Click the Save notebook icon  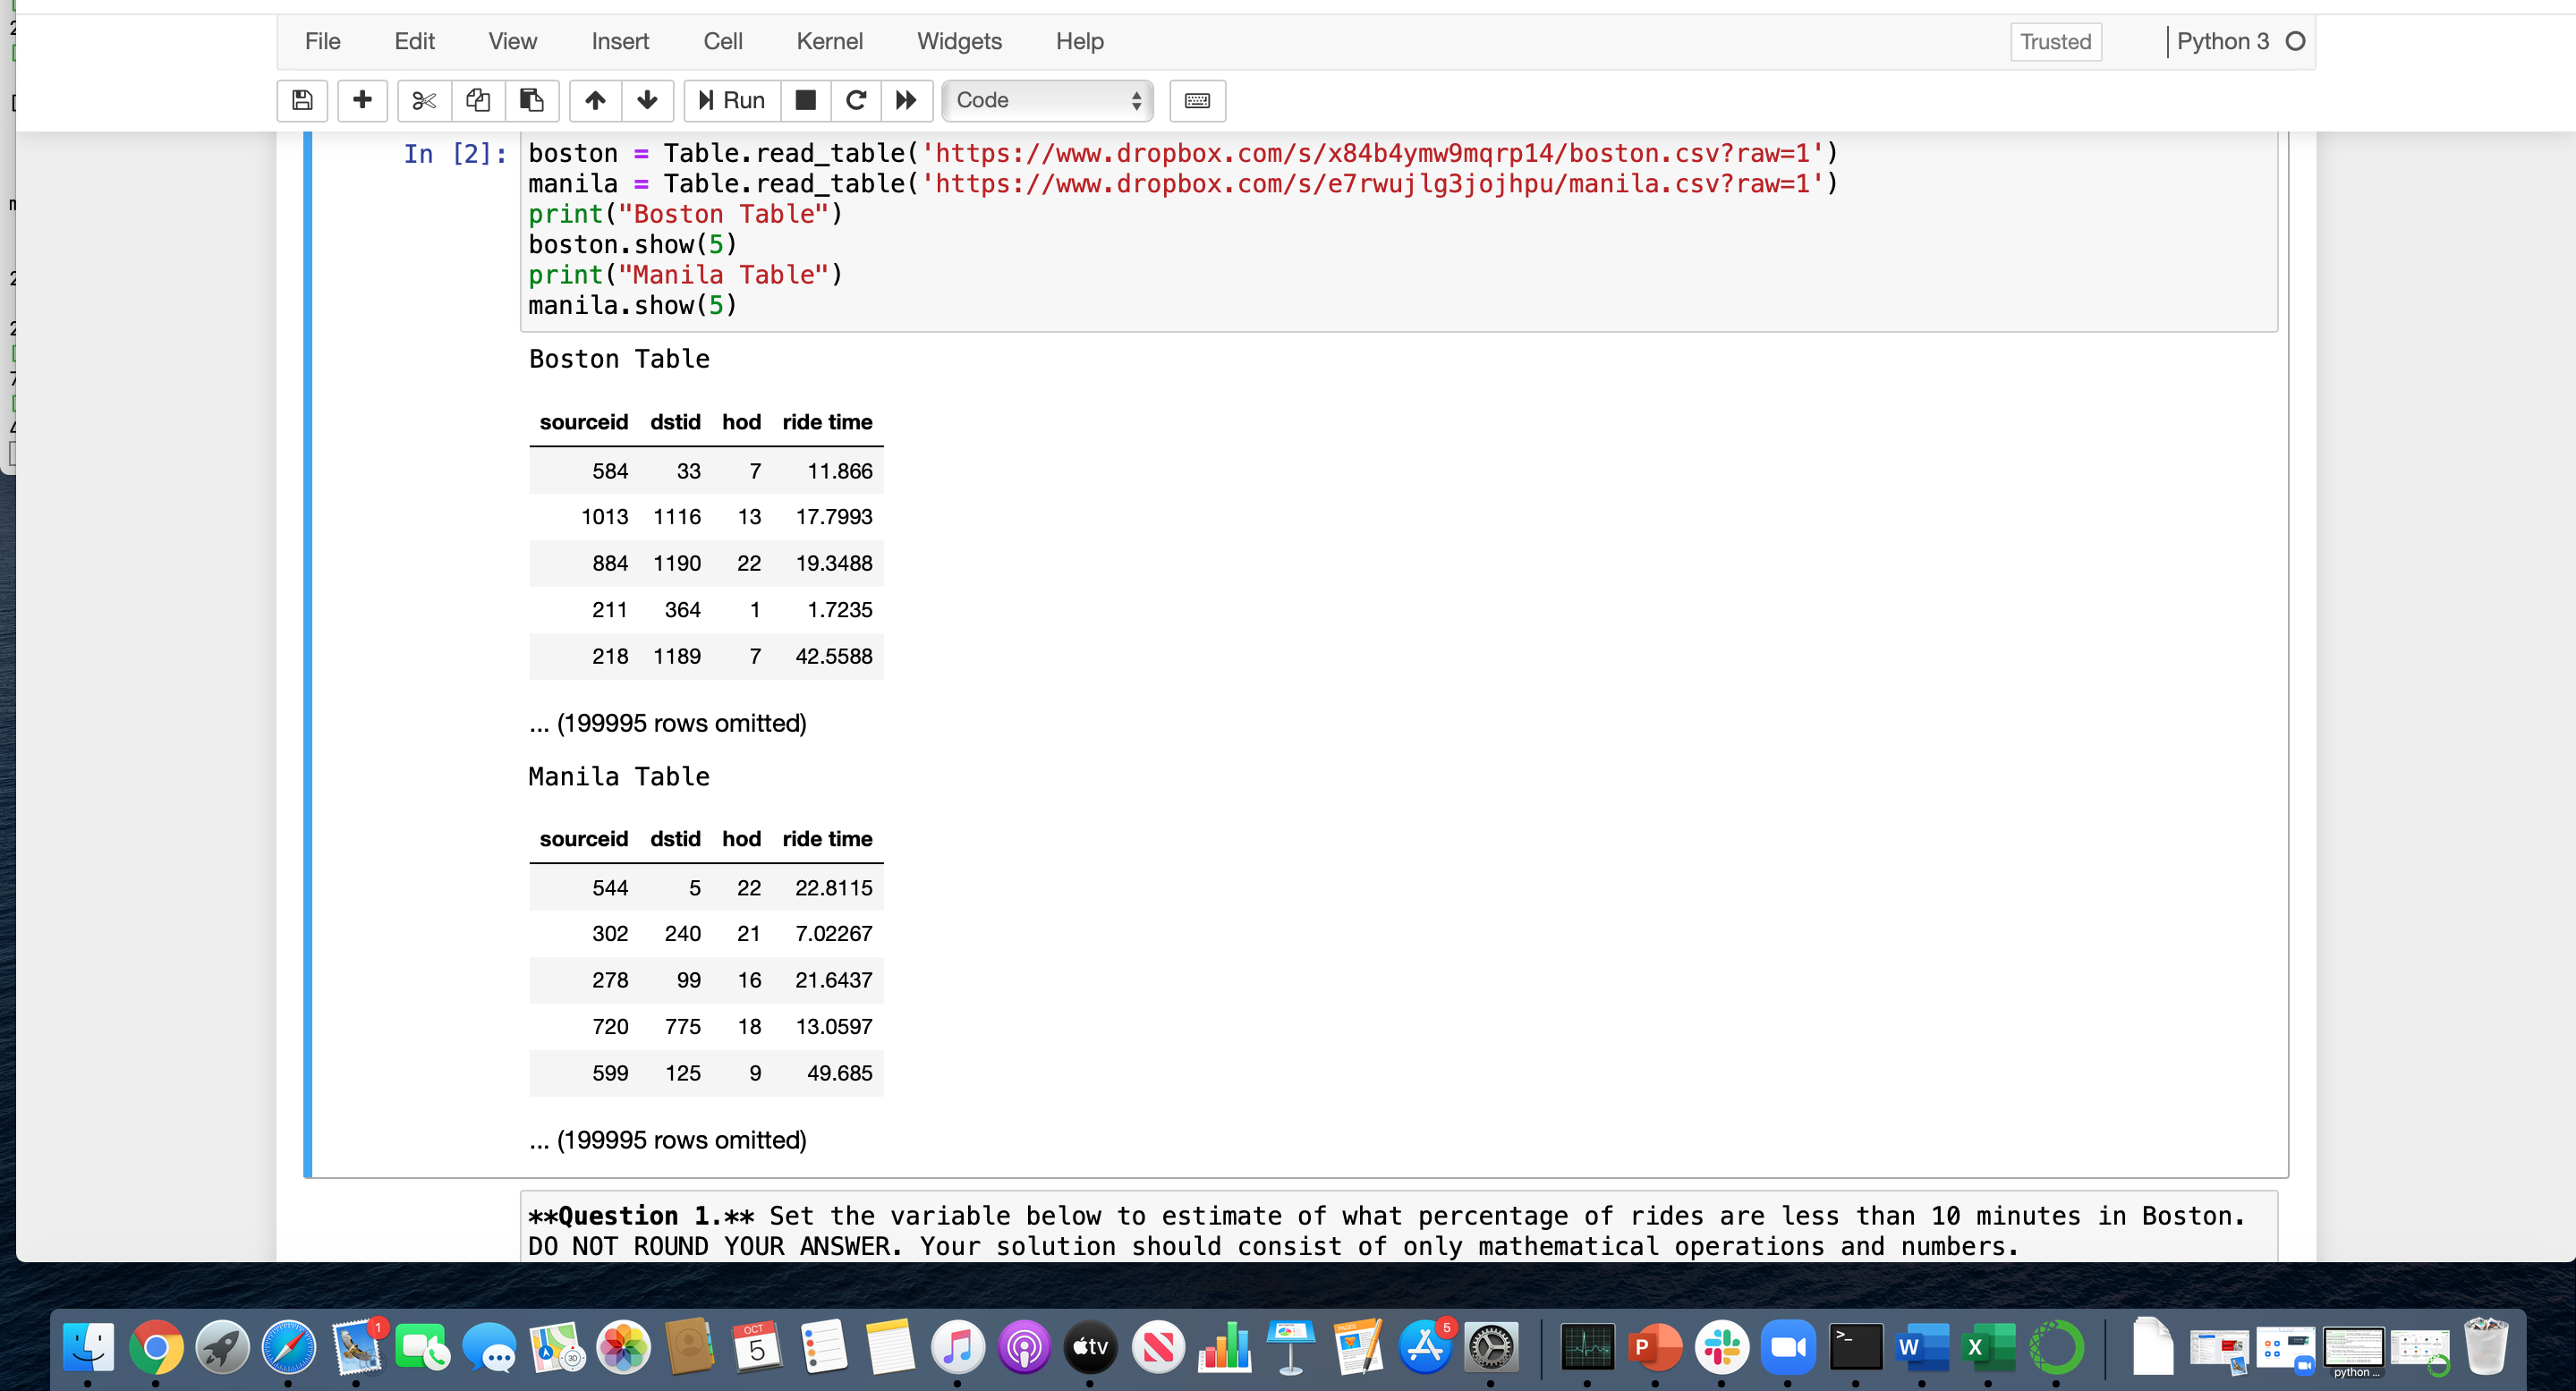click(300, 99)
